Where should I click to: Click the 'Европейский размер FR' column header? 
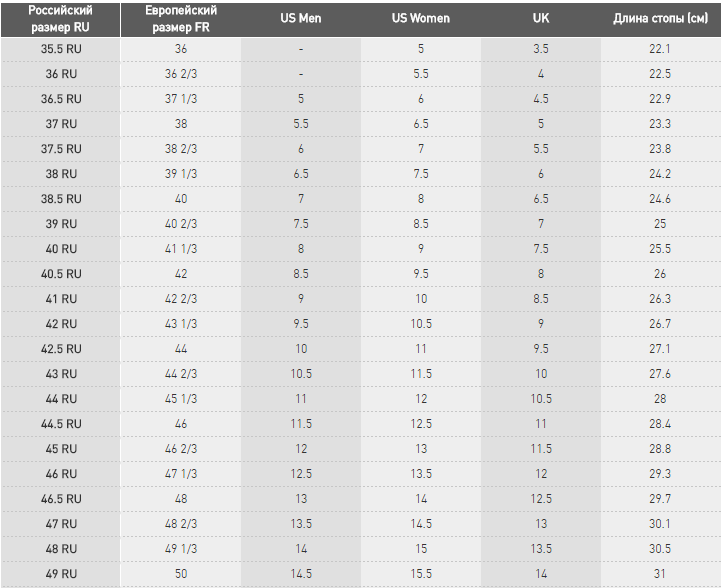(x=181, y=18)
